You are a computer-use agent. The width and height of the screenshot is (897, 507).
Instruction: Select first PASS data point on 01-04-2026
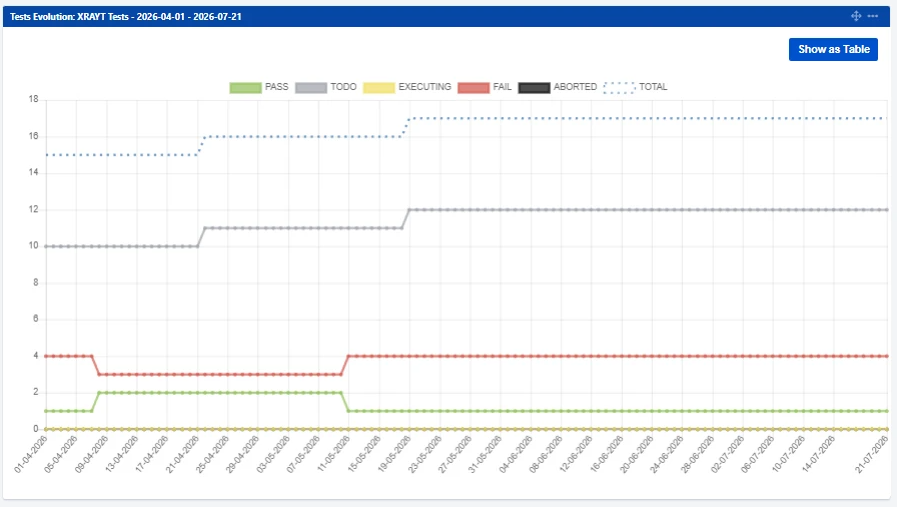46,411
